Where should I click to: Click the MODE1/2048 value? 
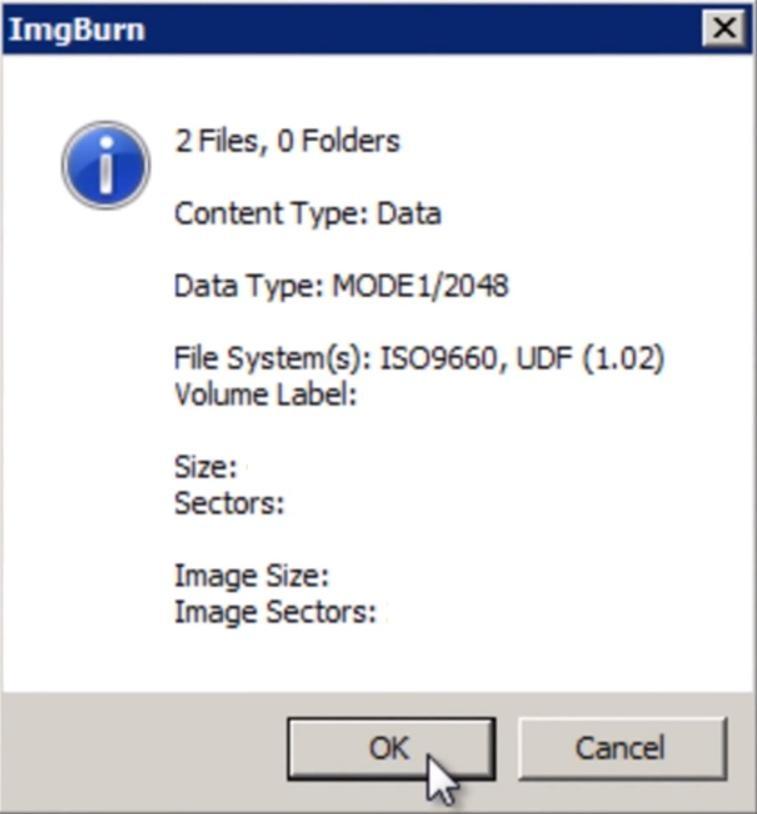421,286
